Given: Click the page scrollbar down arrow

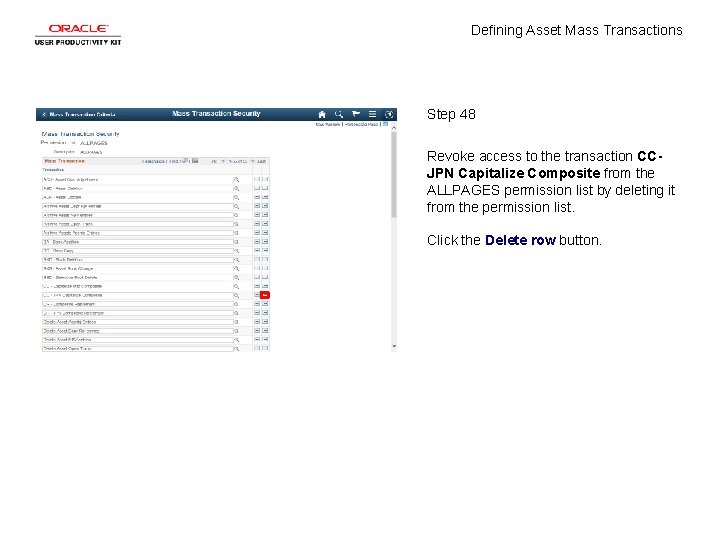Looking at the screenshot, I should [x=394, y=346].
